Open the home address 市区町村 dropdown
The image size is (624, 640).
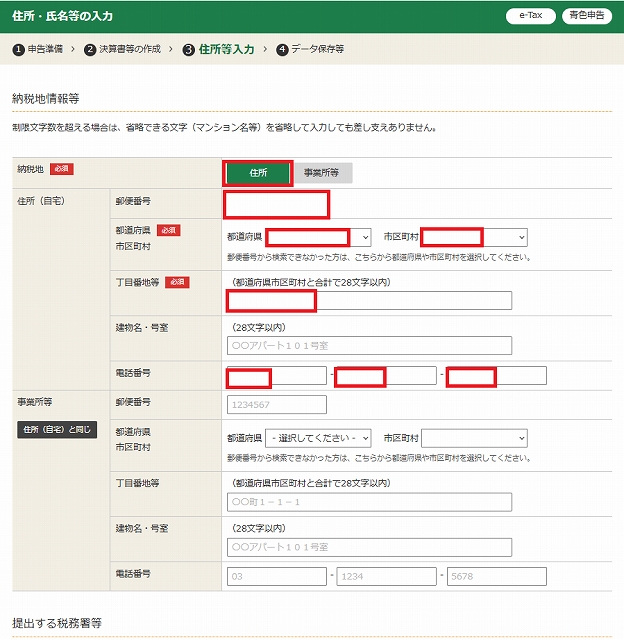coord(474,237)
